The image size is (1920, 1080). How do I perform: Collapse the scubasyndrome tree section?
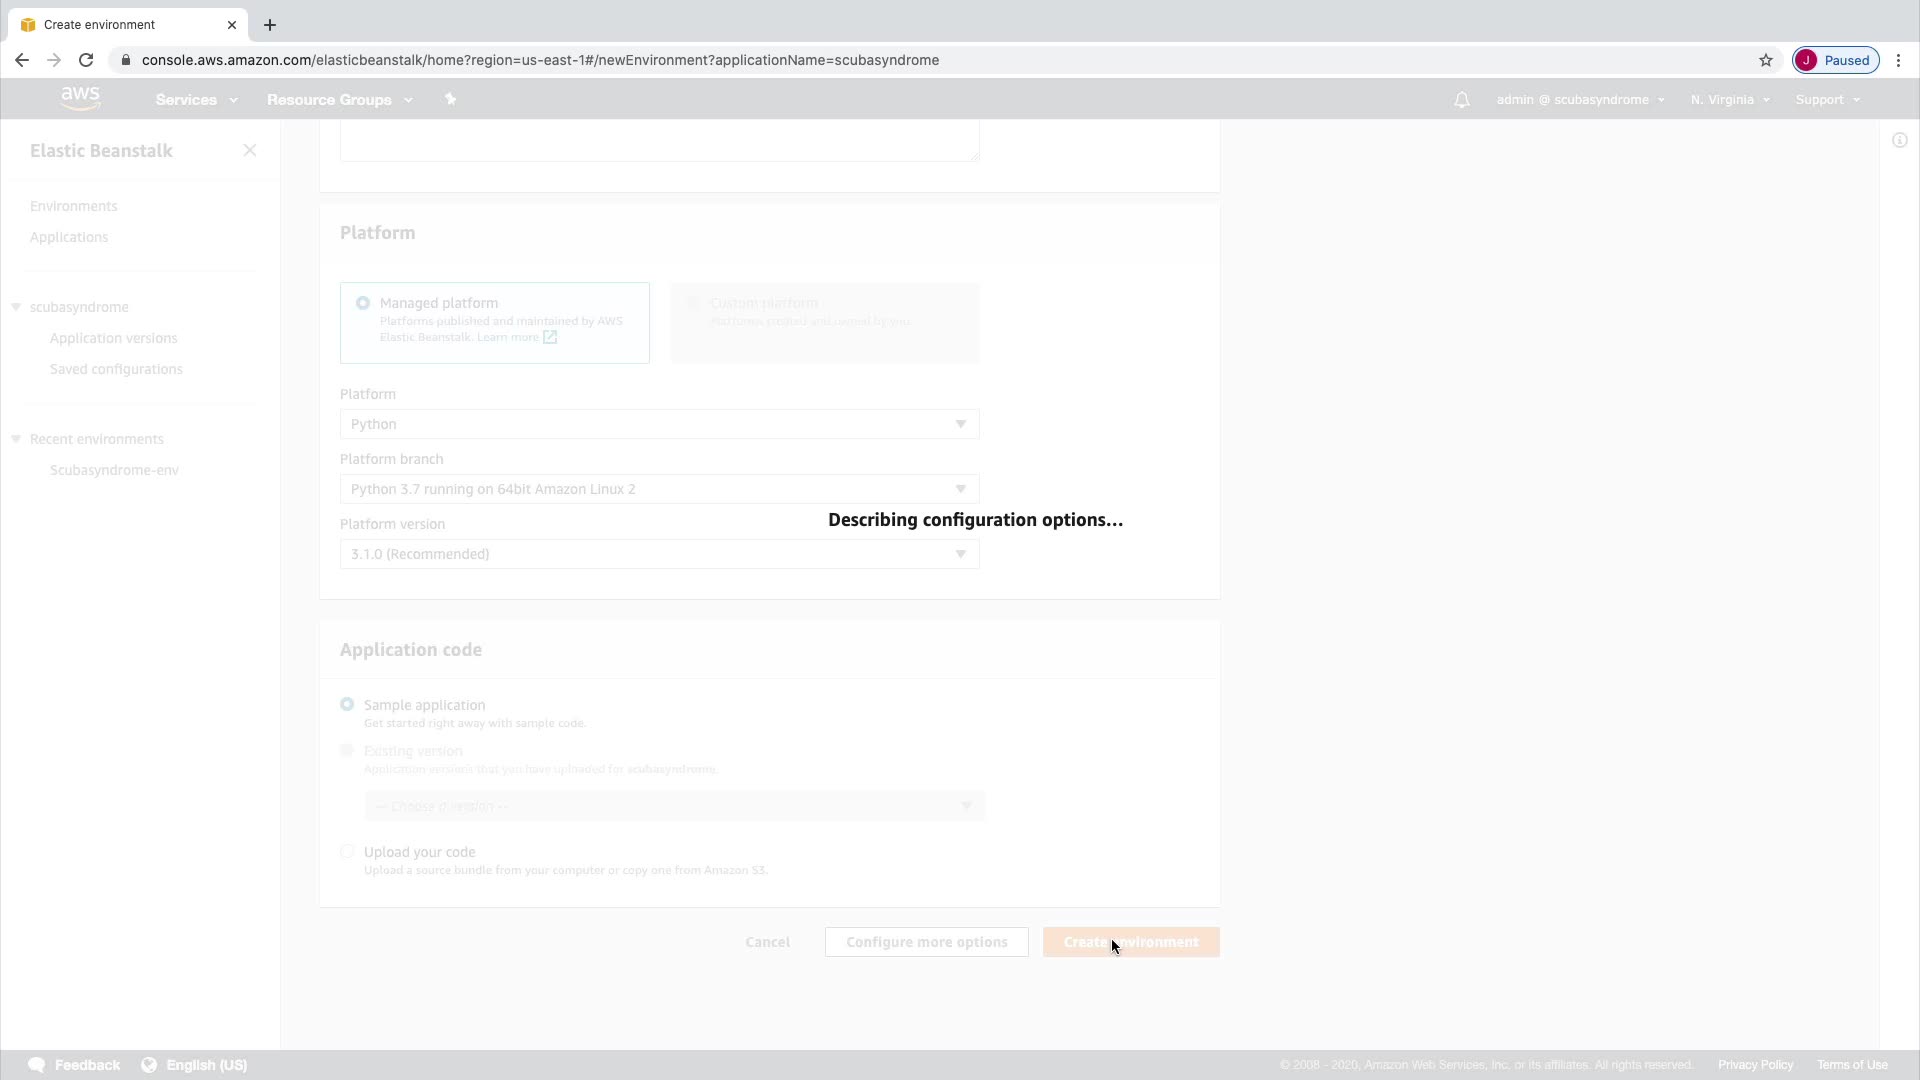pyautogui.click(x=16, y=307)
